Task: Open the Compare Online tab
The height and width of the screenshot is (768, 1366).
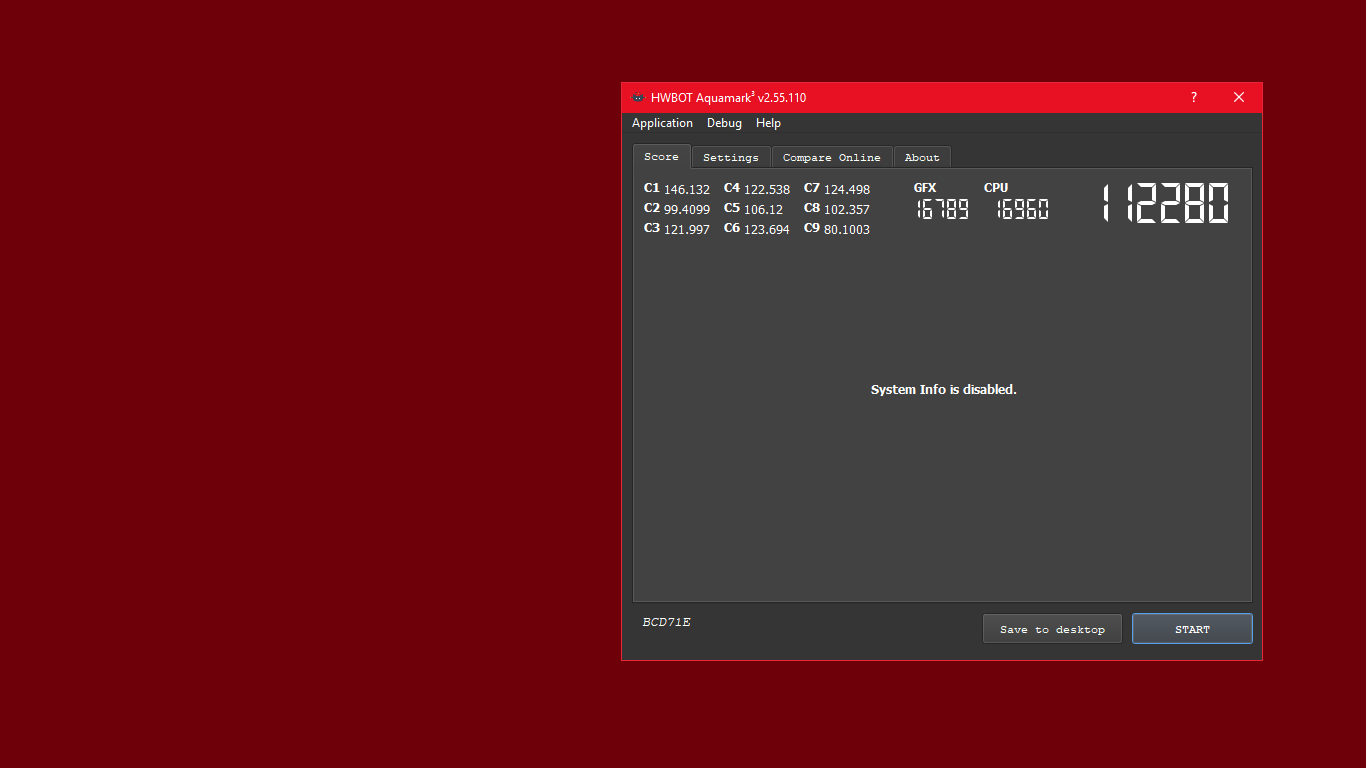Action: click(831, 158)
